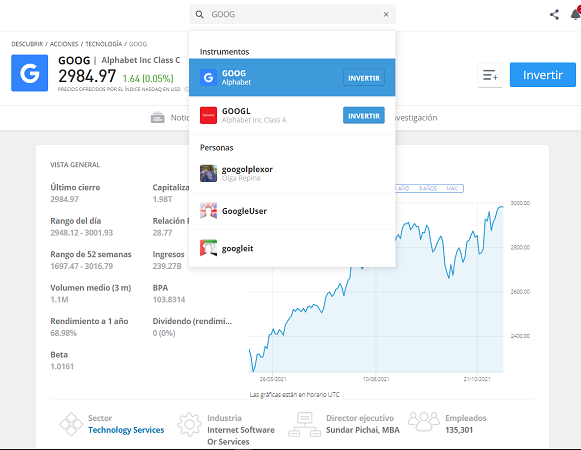Click the GoogleUser avatar image
The width and height of the screenshot is (581, 450).
pyautogui.click(x=208, y=211)
